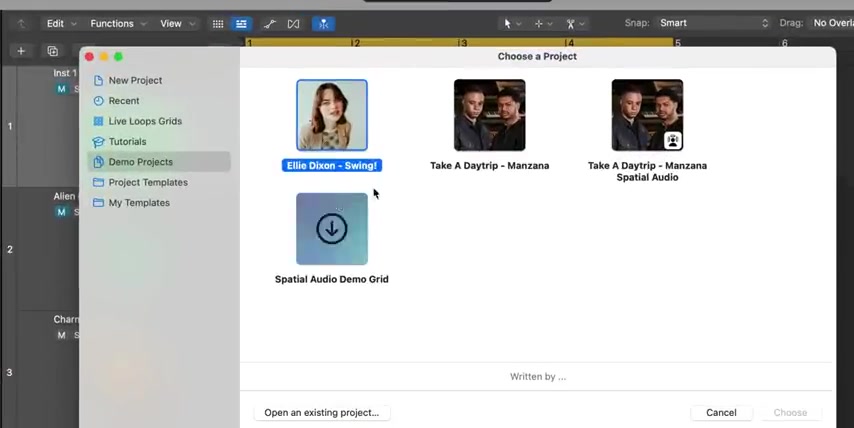Click the Duplicate Track icon

(53, 51)
